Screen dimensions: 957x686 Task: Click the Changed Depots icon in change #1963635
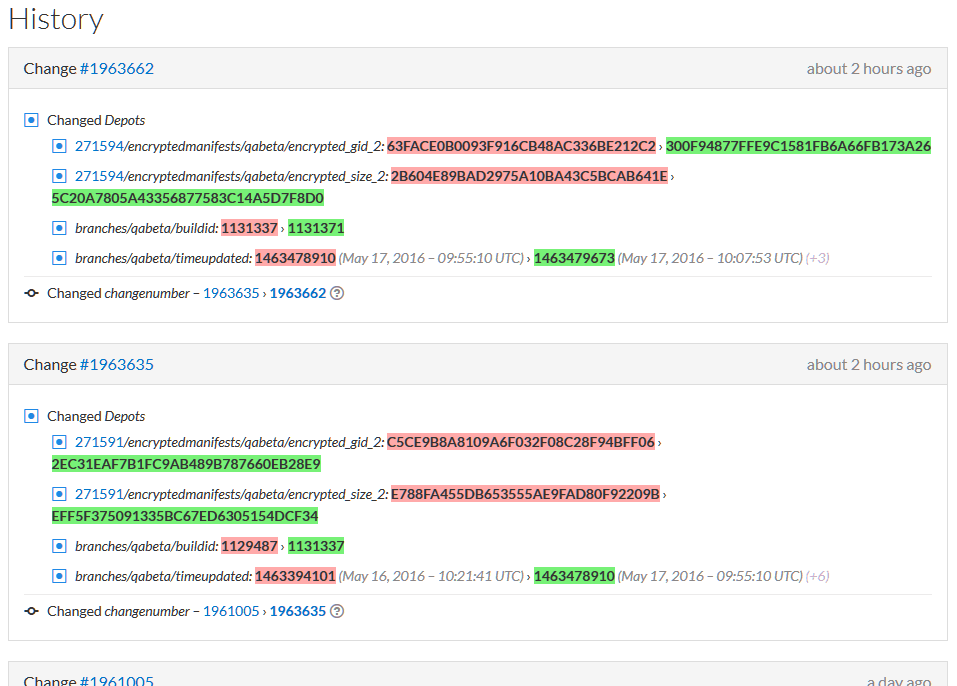click(x=31, y=416)
